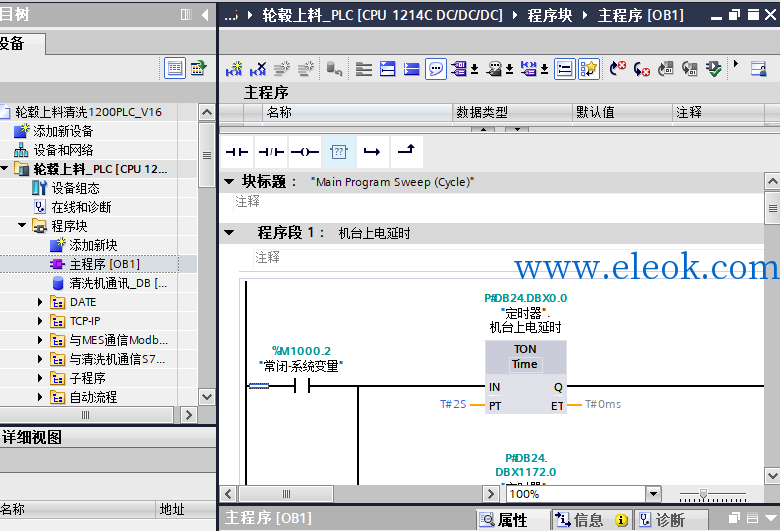The height and width of the screenshot is (531, 780).
Task: Insert output coil instruction
Action: 305,152
